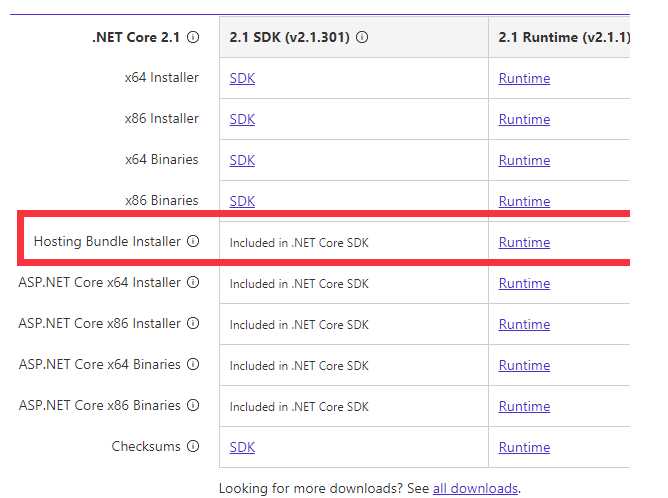Image resolution: width=668 pixels, height=498 pixels.
Task: Open the Checksums Runtime link
Action: tap(524, 447)
